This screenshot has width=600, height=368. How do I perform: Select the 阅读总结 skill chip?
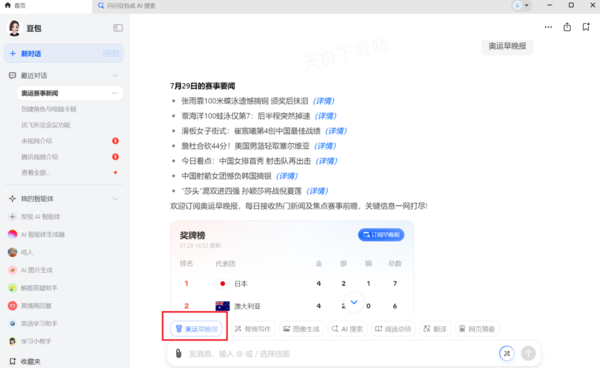(393, 329)
